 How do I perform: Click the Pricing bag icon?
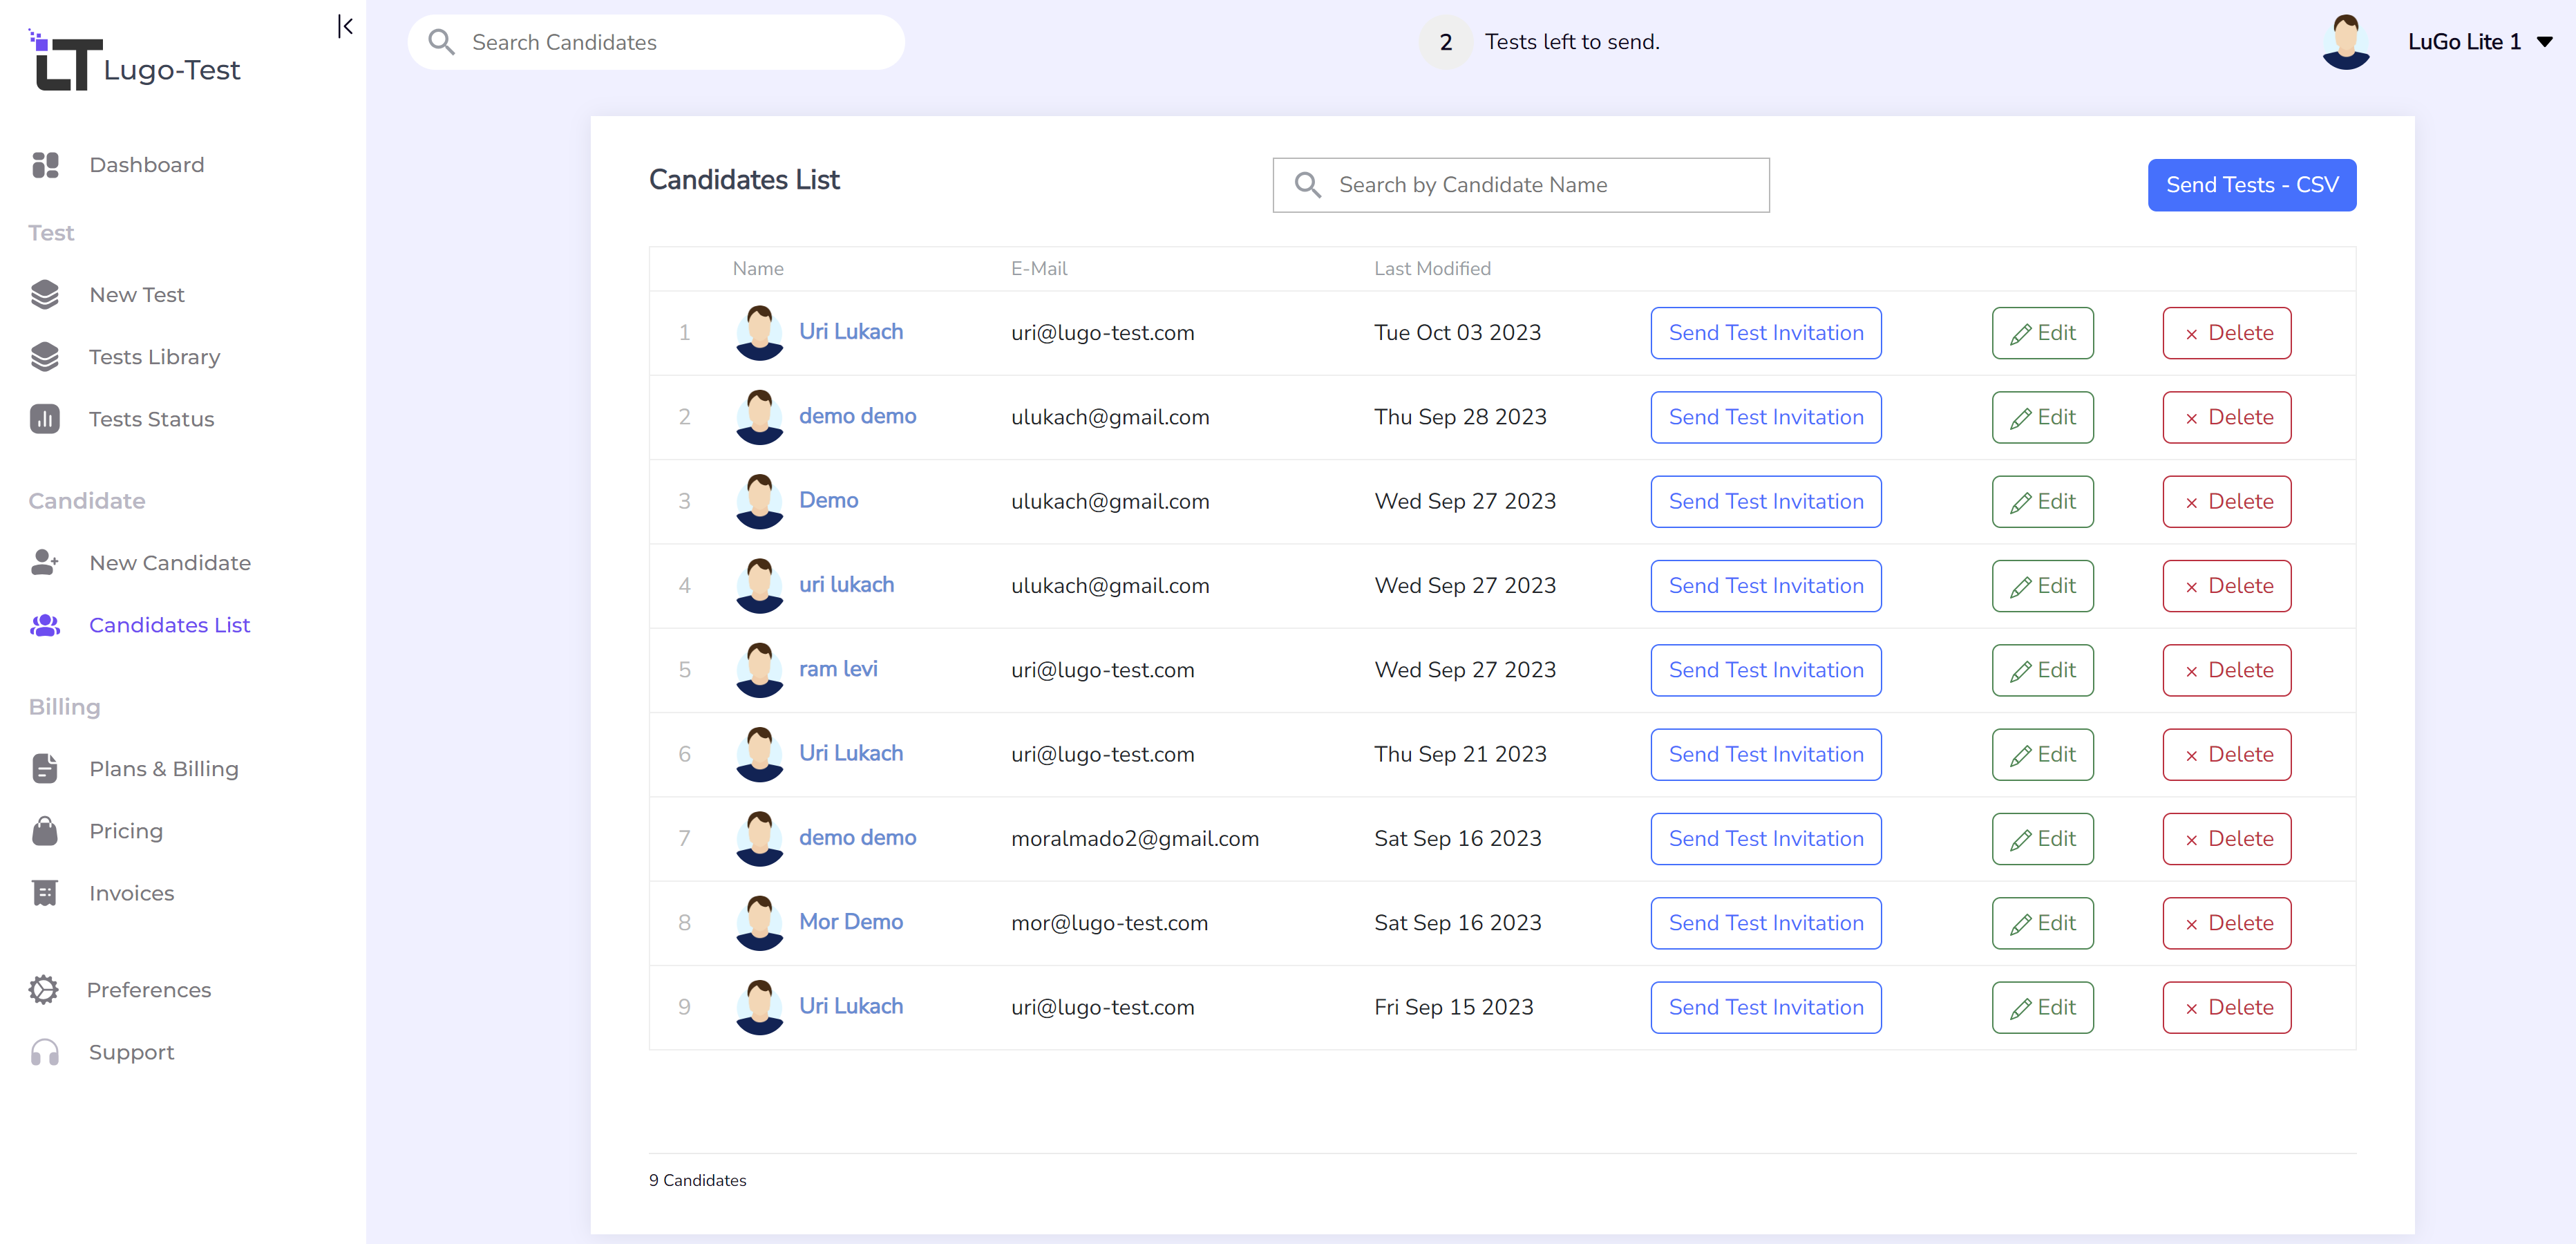pos(45,831)
